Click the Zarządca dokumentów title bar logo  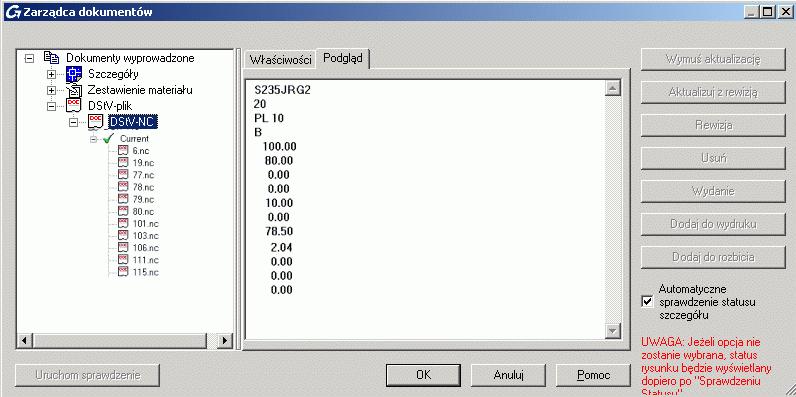tap(13, 12)
